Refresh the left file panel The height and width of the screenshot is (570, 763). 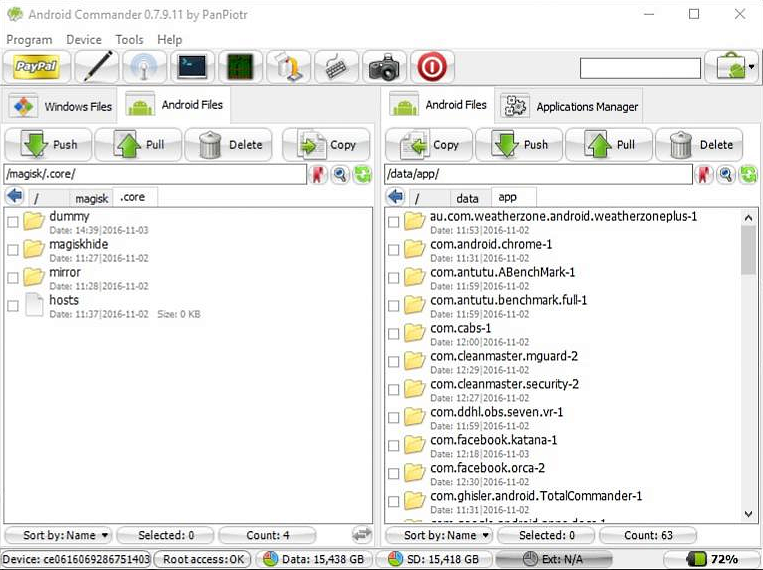(x=363, y=174)
